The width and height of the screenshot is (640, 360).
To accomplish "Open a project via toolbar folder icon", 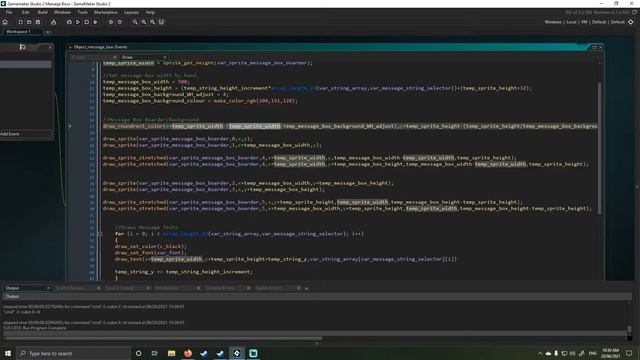I will point(29,22).
